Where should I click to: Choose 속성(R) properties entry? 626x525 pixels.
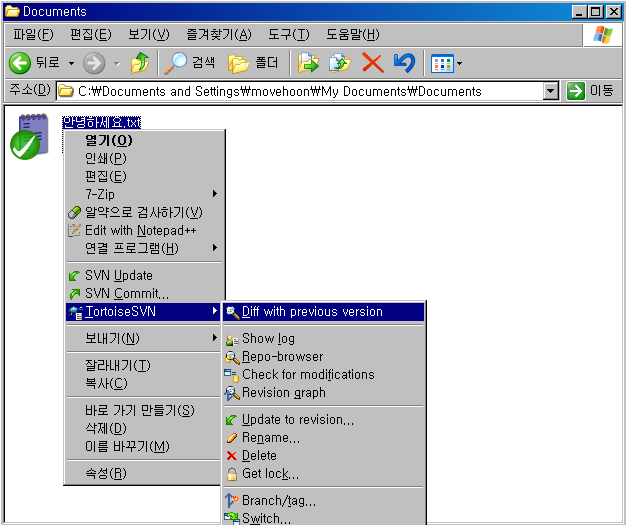144,473
